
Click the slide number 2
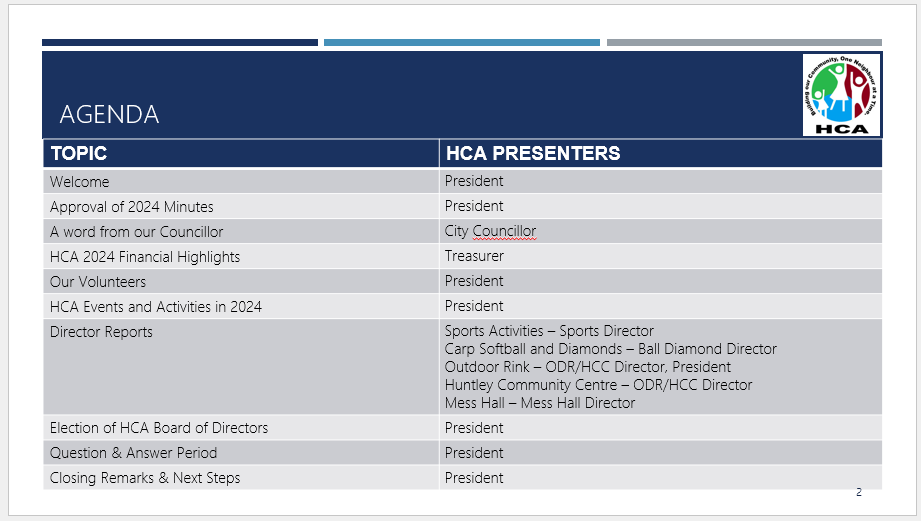859,492
